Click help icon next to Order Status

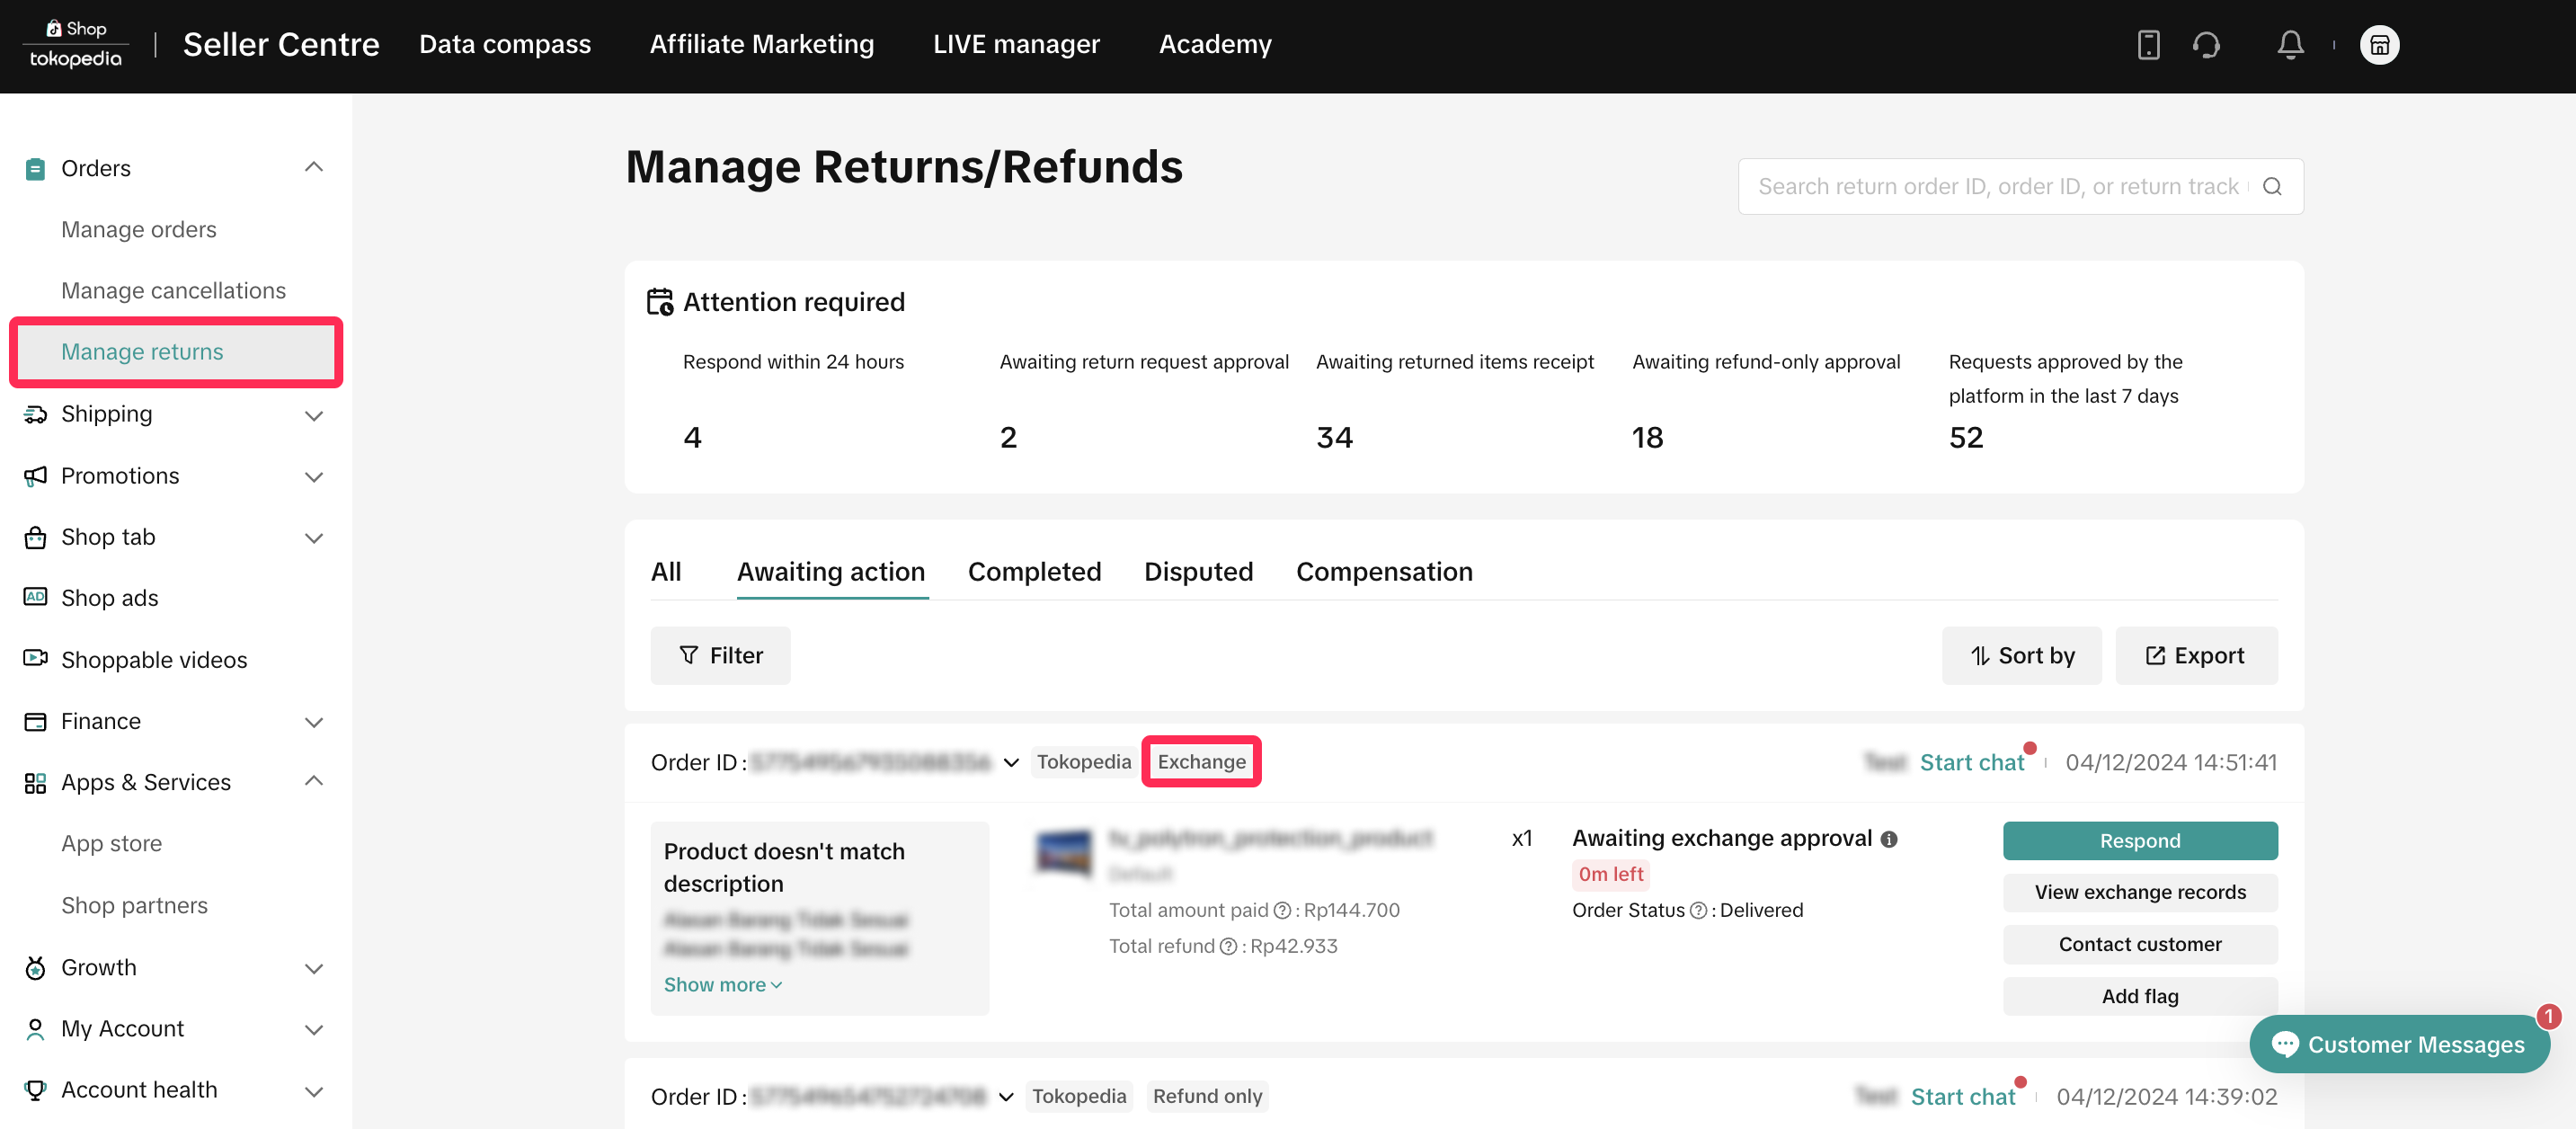coord(1697,910)
